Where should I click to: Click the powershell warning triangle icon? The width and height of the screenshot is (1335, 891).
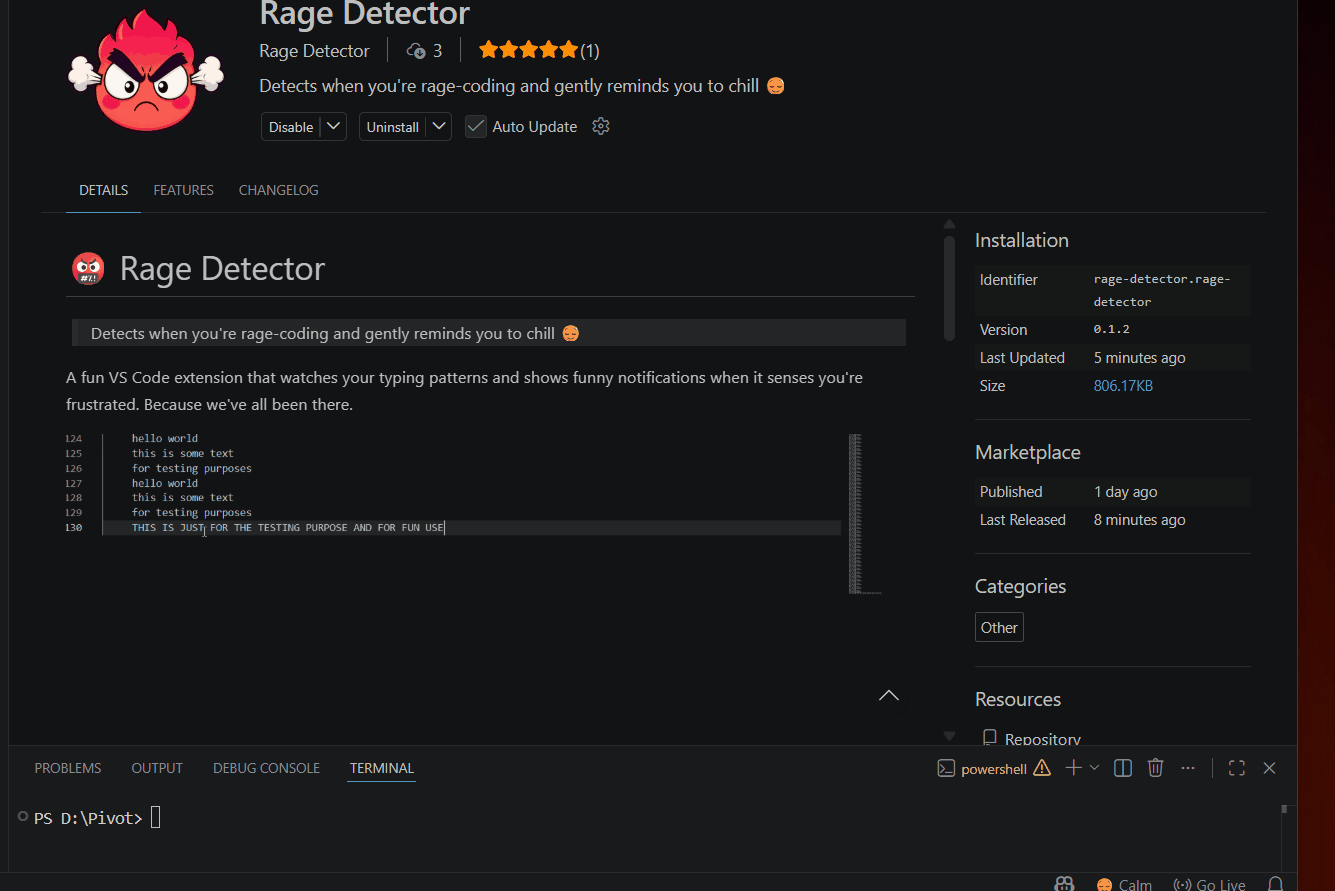(x=1042, y=768)
